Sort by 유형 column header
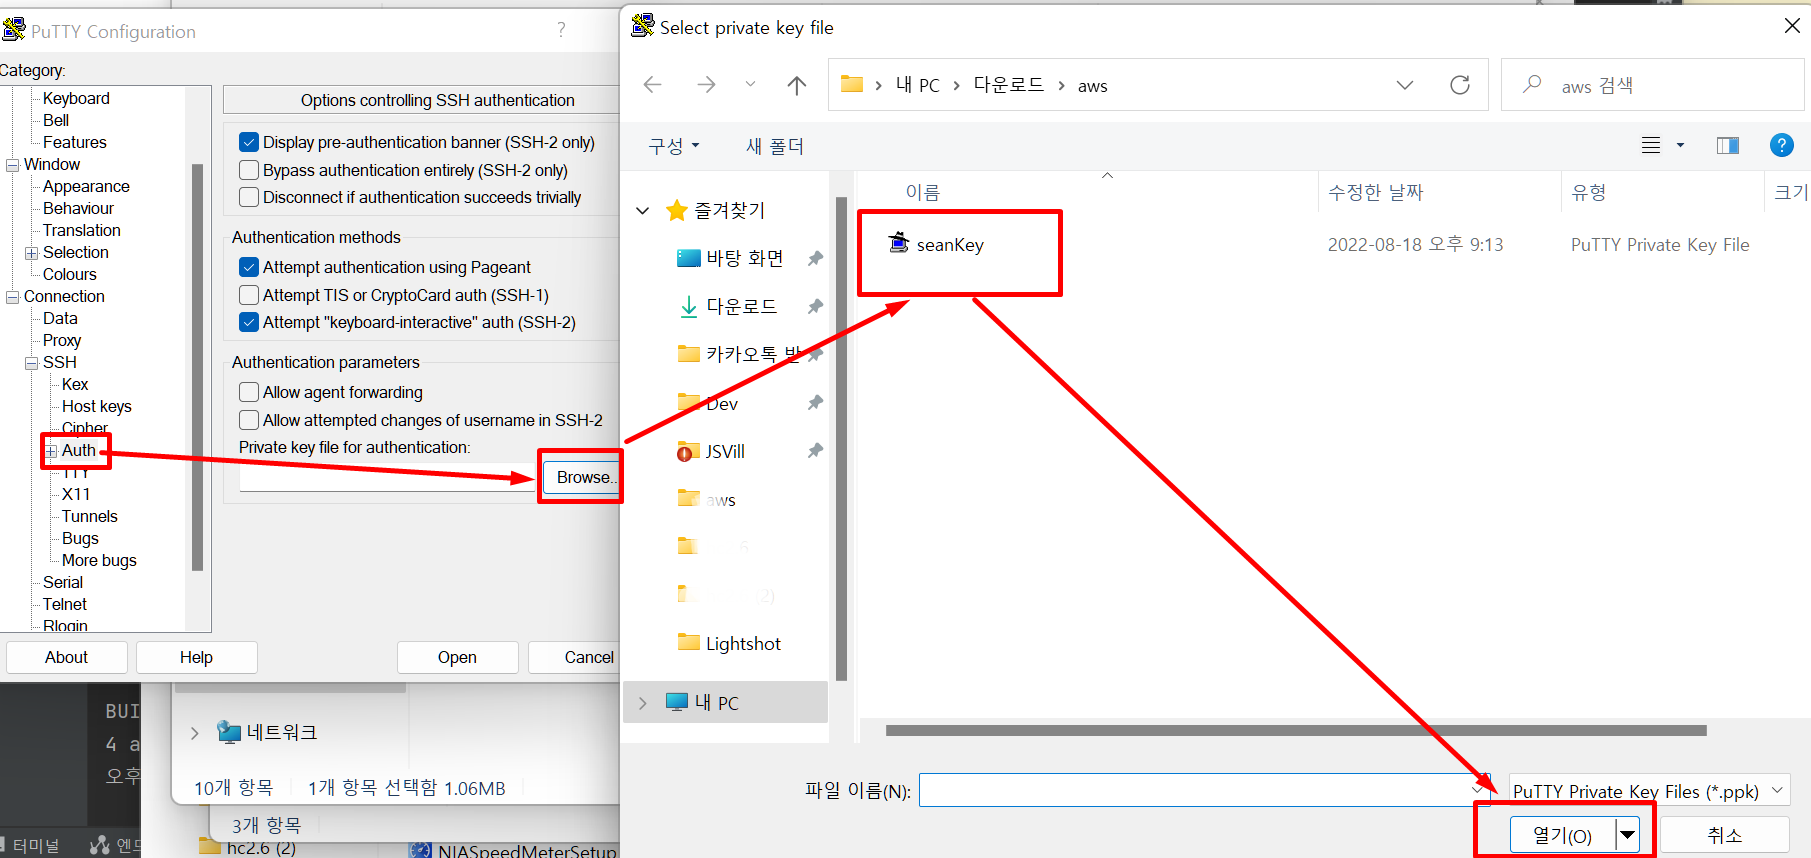Viewport: 1811px width, 858px height. pyautogui.click(x=1588, y=192)
